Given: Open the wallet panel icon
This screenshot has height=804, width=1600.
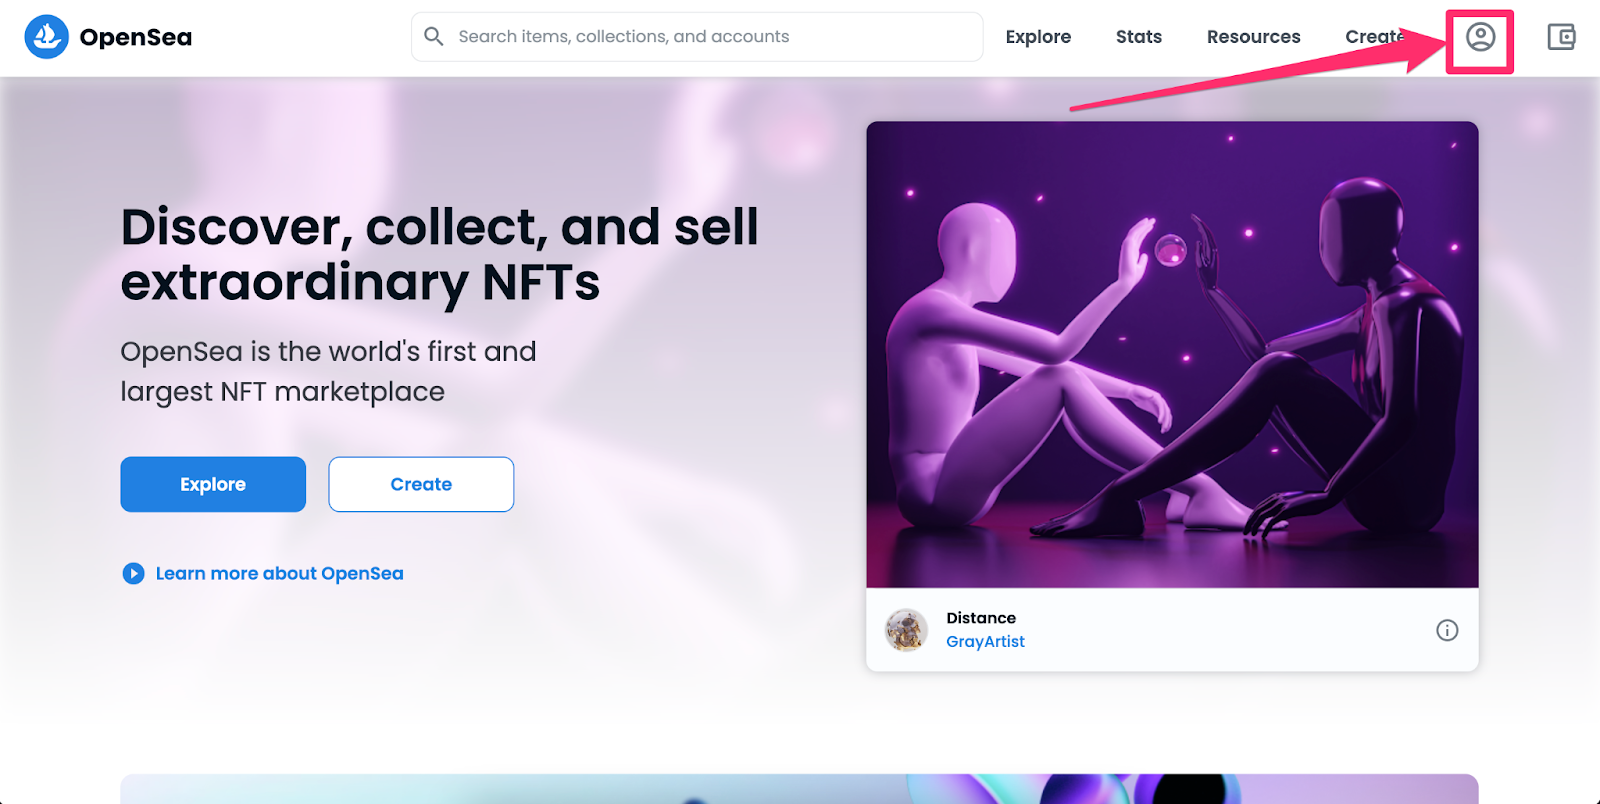Looking at the screenshot, I should (1560, 36).
